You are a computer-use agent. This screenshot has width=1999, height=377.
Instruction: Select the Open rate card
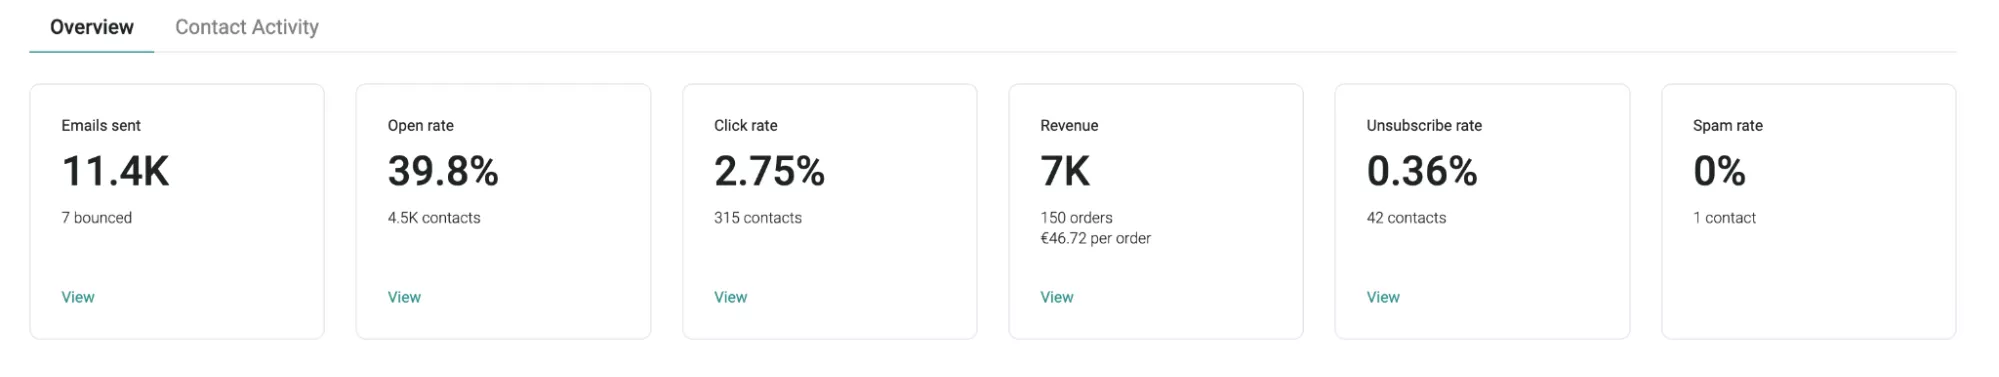tap(504, 211)
